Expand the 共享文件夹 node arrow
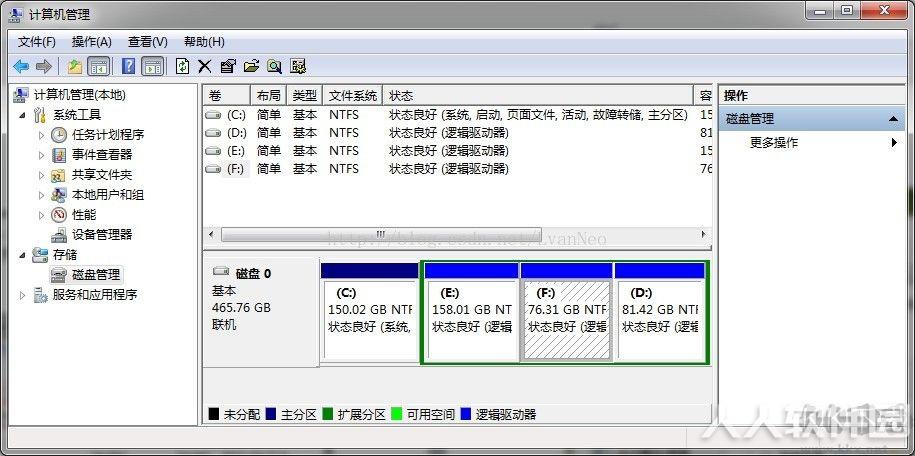Image resolution: width=915 pixels, height=456 pixels. pos(41,175)
